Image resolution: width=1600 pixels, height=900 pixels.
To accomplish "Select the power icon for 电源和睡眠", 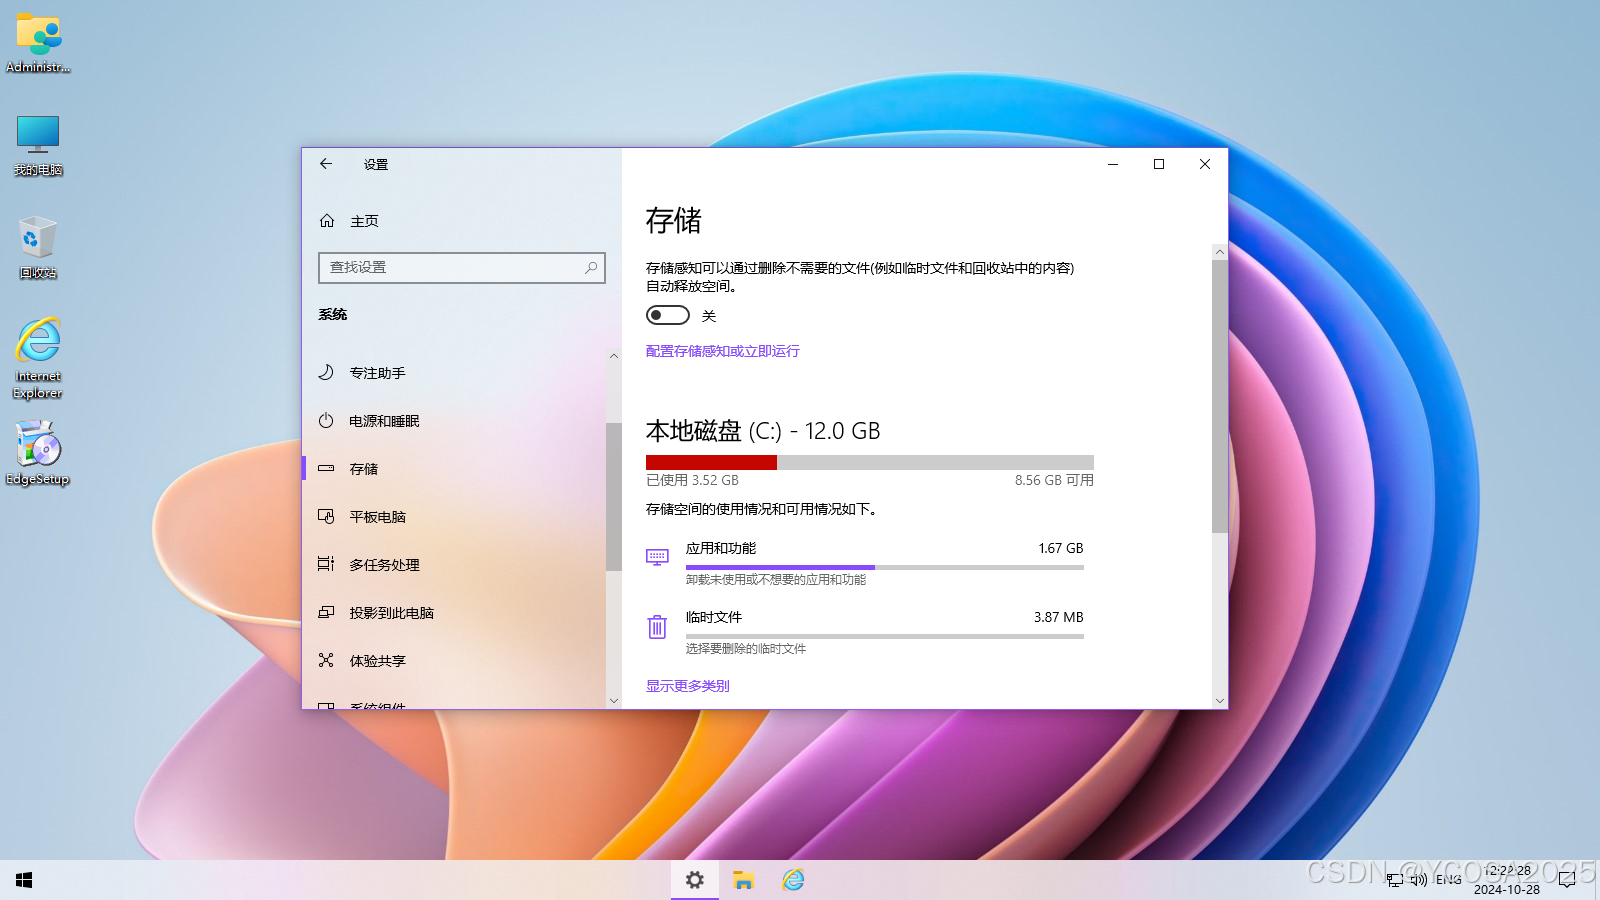I will tap(326, 421).
